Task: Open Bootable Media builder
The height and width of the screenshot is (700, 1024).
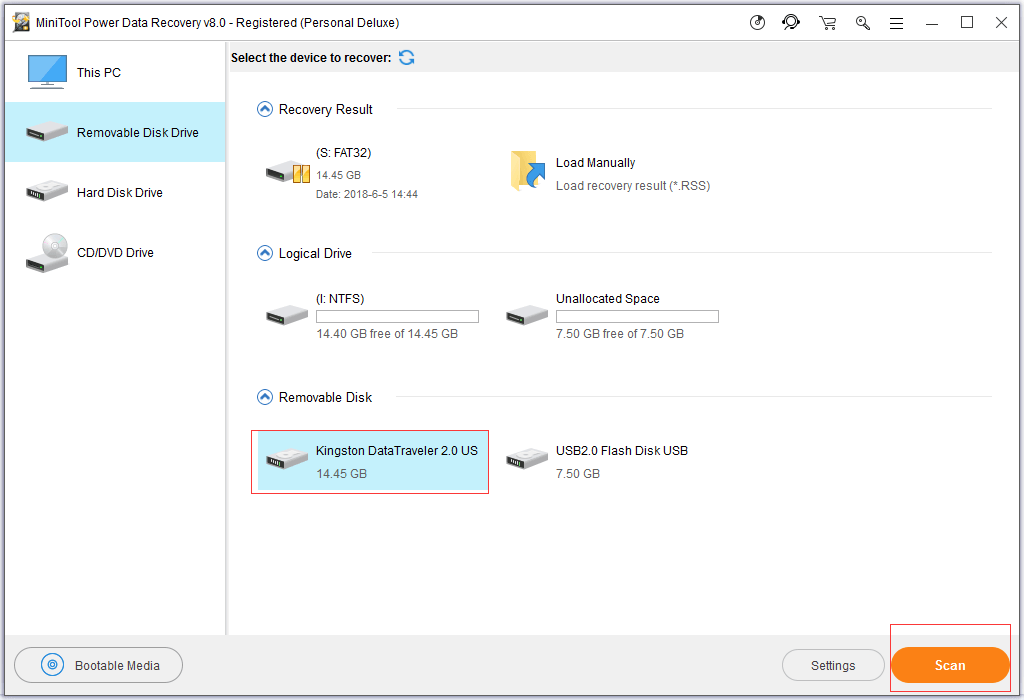Action: tap(99, 665)
